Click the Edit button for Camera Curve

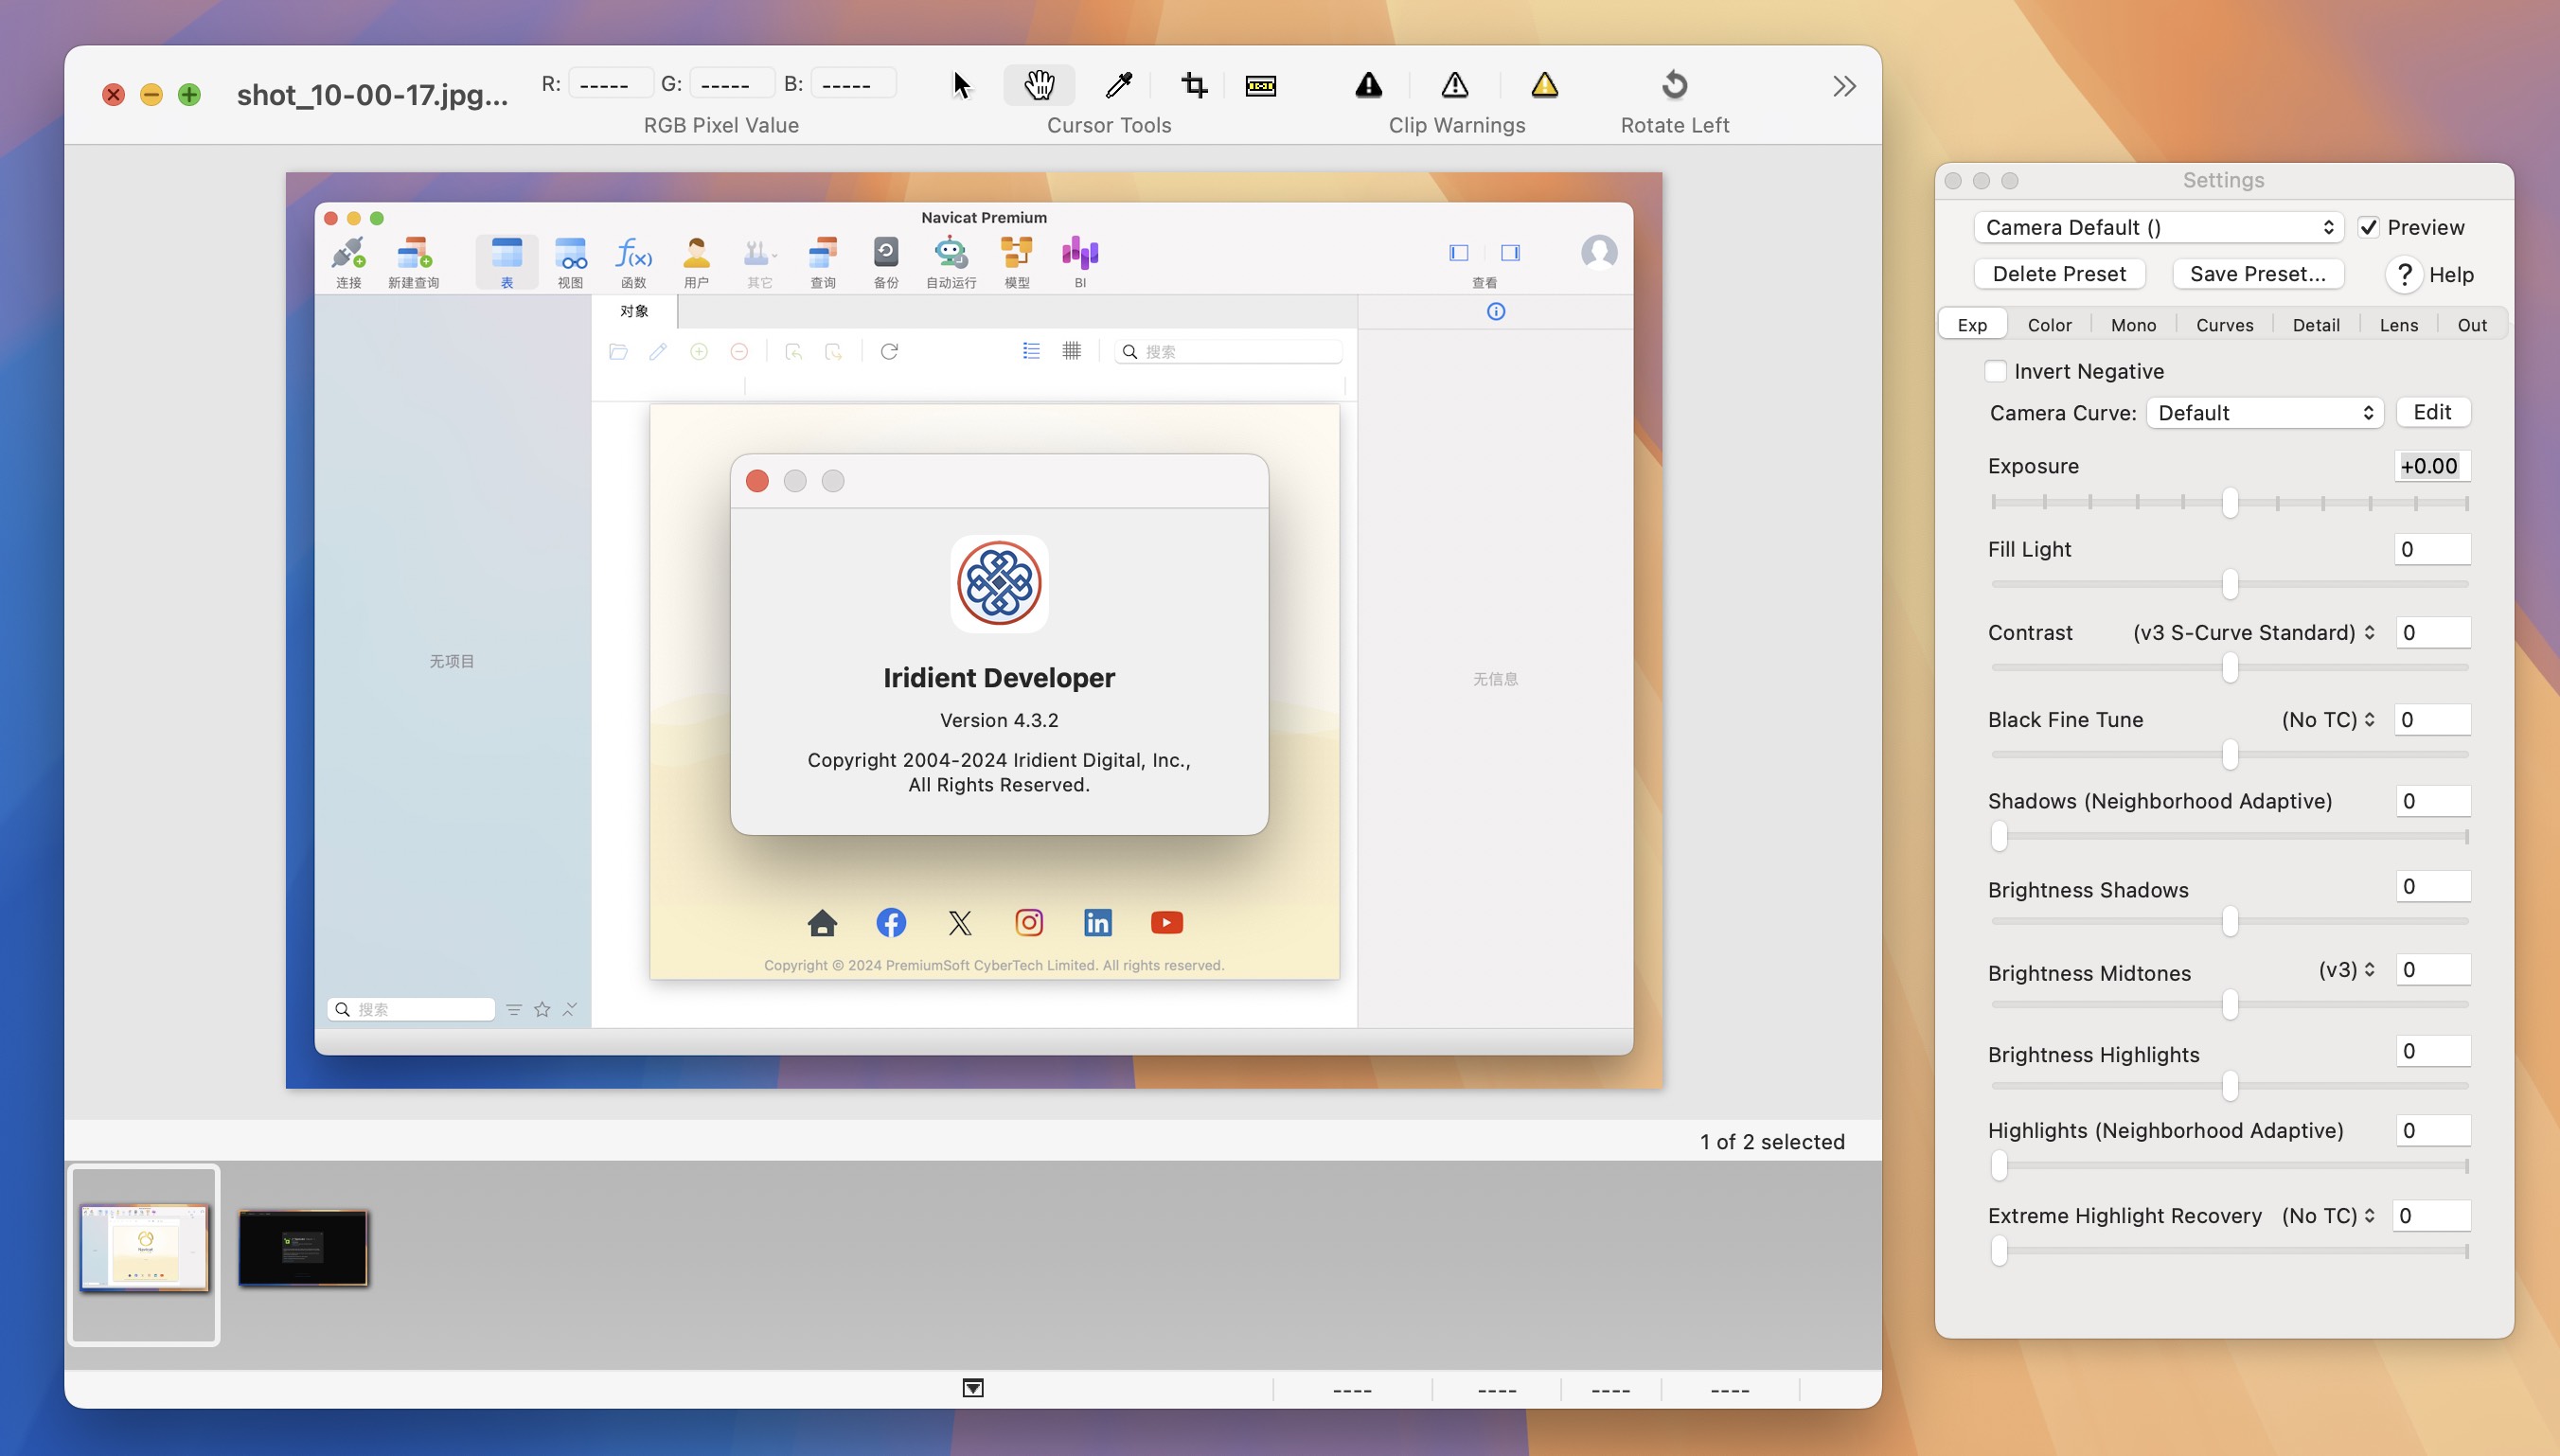2431,410
